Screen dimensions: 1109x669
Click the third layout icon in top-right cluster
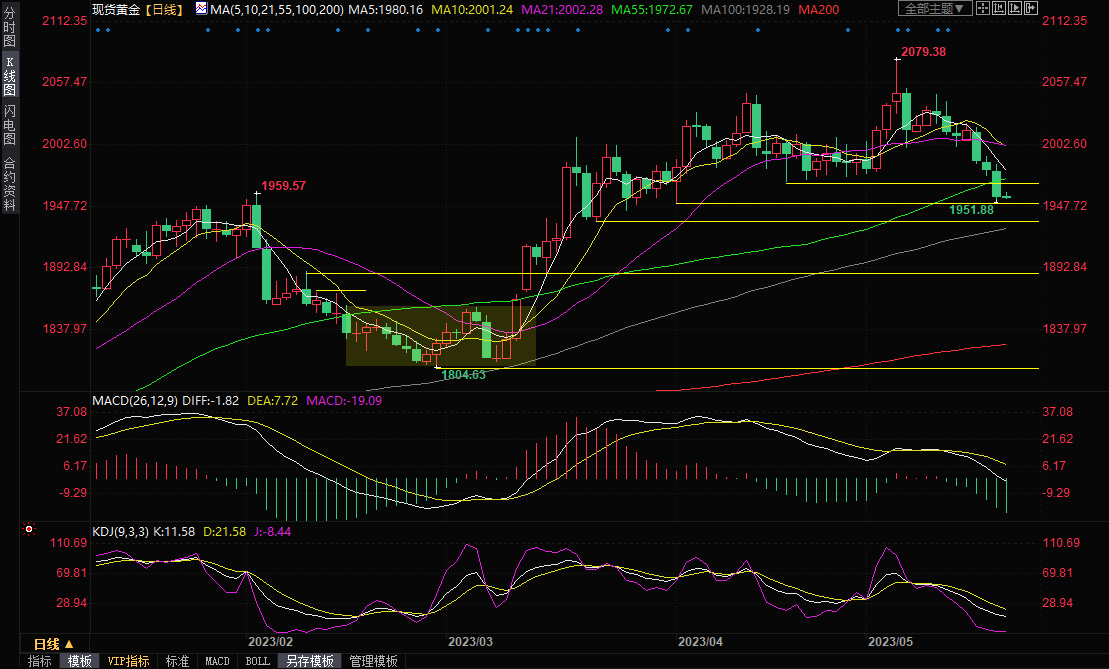(x=1016, y=9)
